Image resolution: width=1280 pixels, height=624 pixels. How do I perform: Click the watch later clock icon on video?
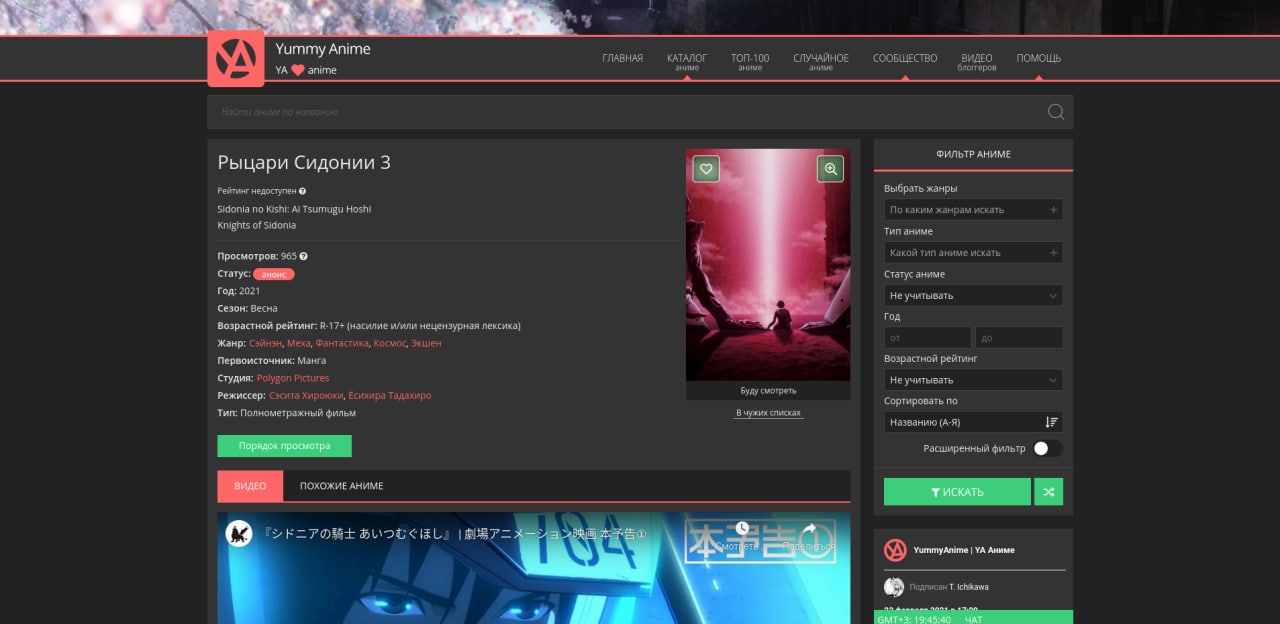[742, 529]
